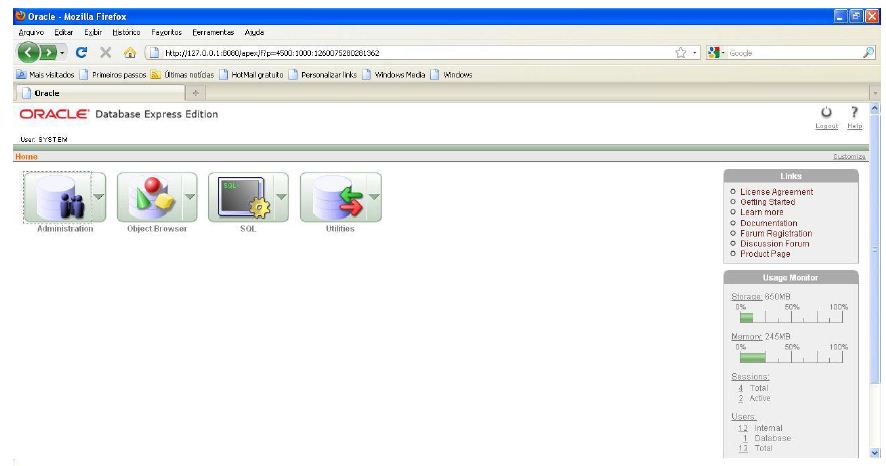Viewport: 886px width, 466px height.
Task: Click the search magnifier icon
Action: [x=868, y=53]
